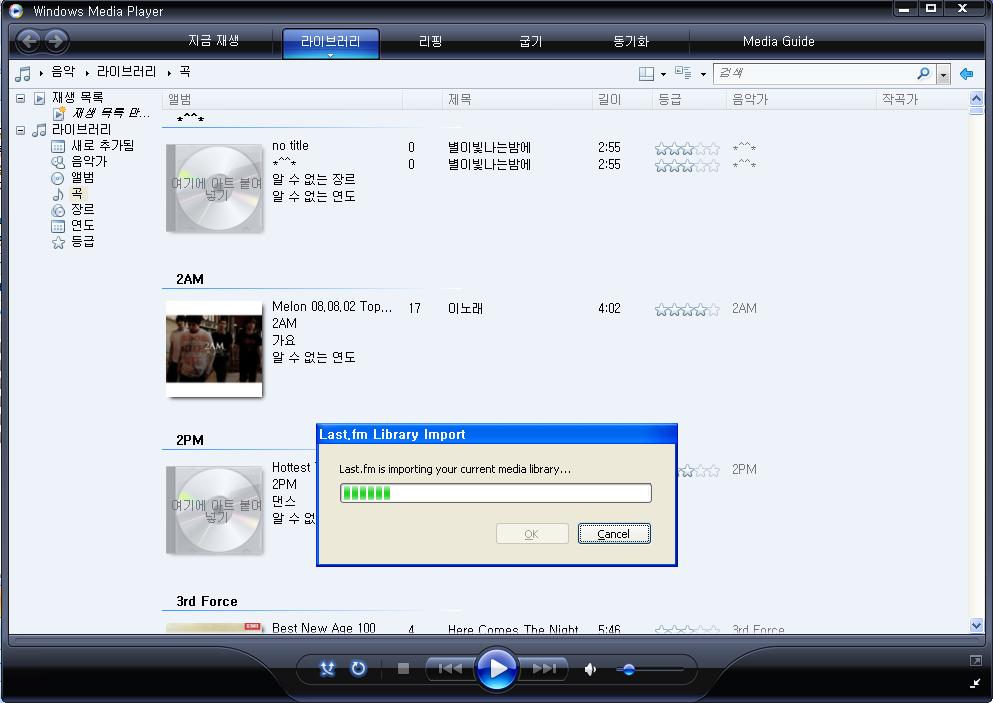The width and height of the screenshot is (993, 703).
Task: Select 연도 in the library tree
Action: click(82, 225)
